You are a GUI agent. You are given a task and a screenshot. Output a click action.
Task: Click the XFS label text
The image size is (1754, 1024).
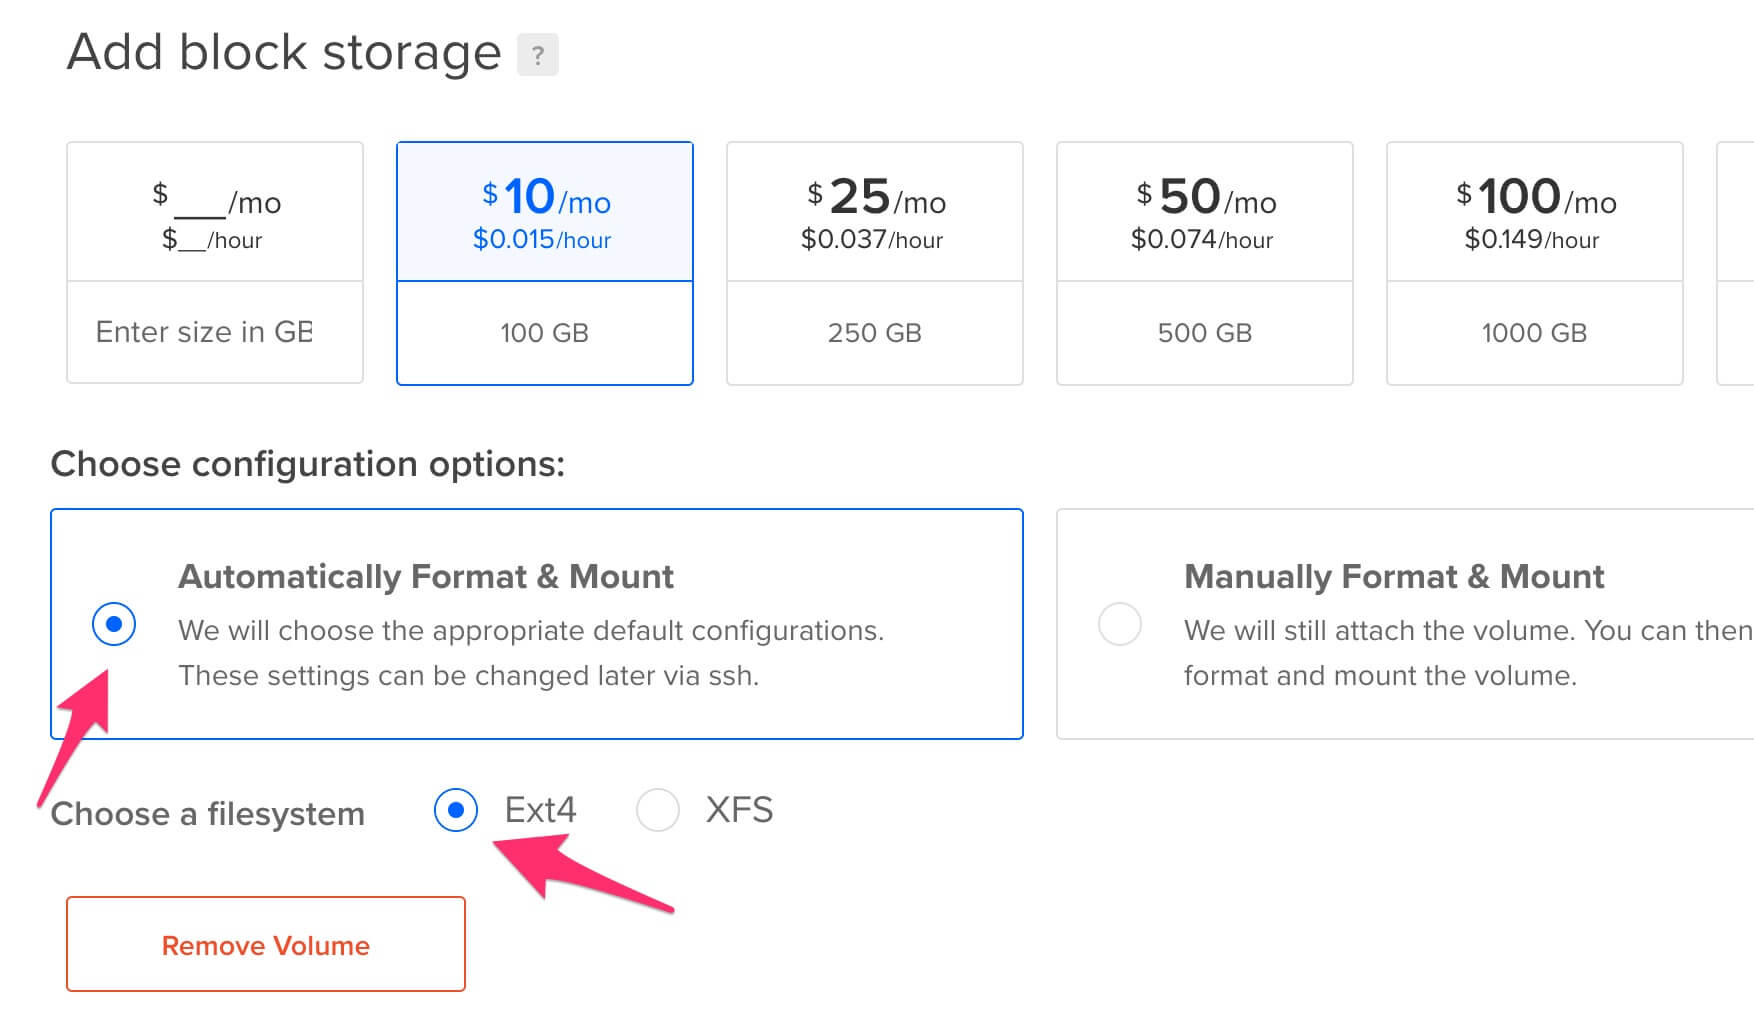[740, 810]
